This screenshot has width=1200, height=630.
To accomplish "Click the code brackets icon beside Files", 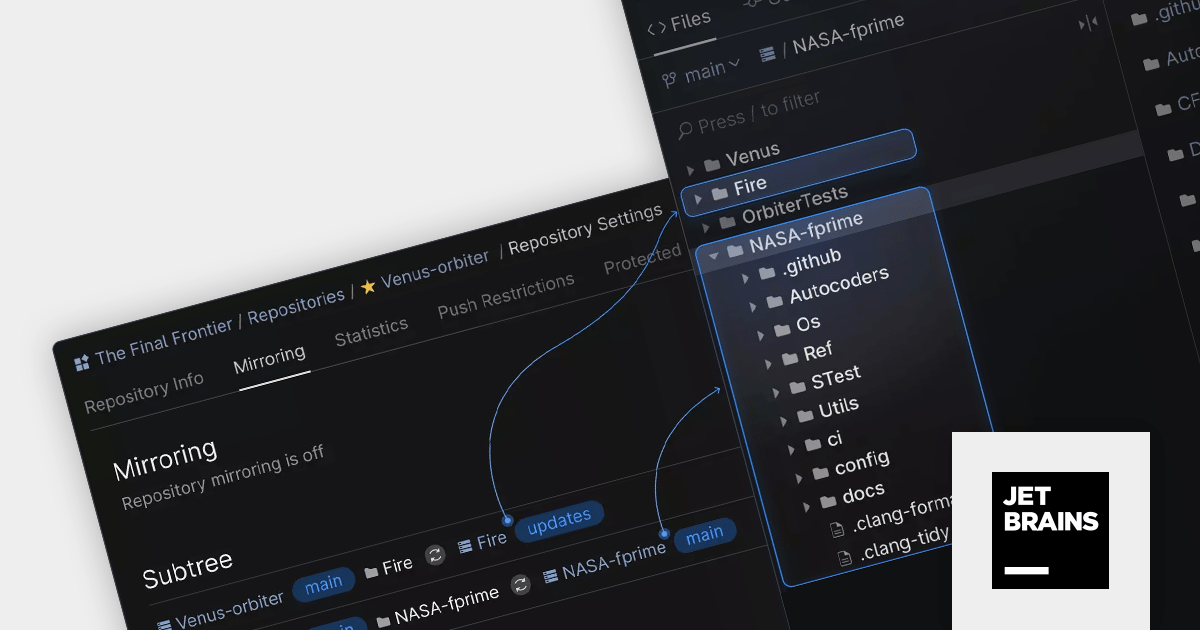I will coord(657,28).
